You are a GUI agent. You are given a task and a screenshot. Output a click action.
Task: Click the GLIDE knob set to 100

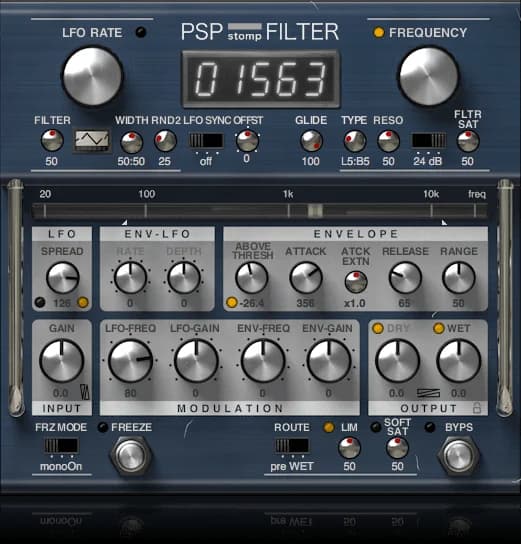[311, 141]
